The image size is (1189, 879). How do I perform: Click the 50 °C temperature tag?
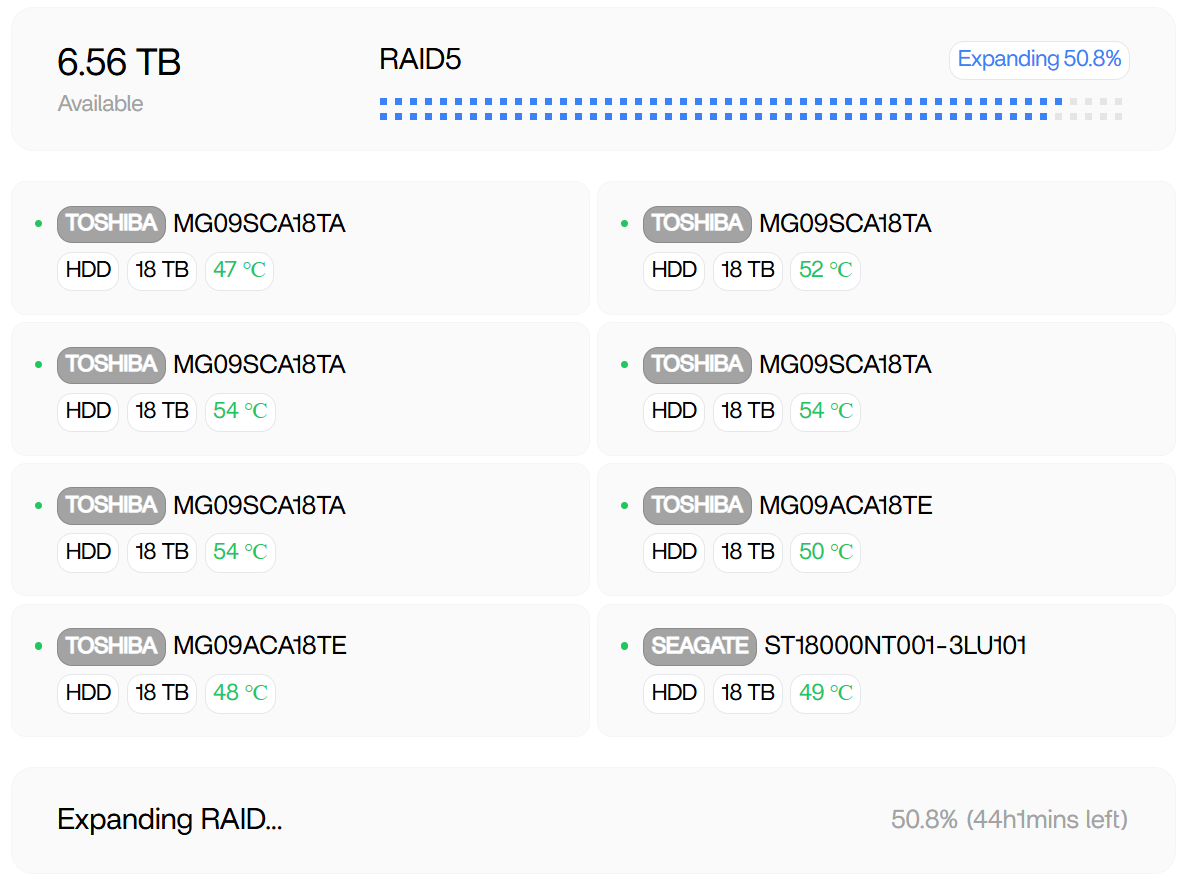tap(825, 552)
